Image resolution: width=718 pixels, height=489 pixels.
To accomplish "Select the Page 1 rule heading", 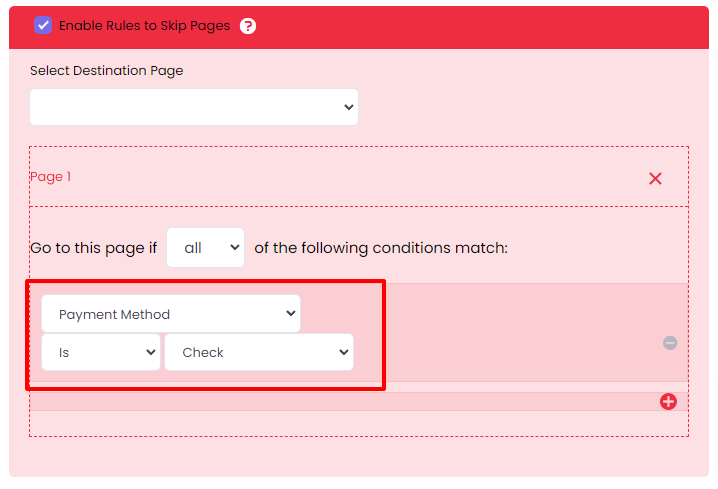I will click(51, 177).
